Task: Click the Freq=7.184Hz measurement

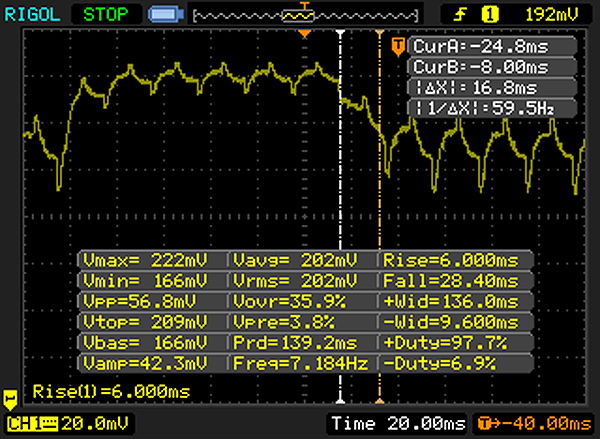Action: point(302,363)
